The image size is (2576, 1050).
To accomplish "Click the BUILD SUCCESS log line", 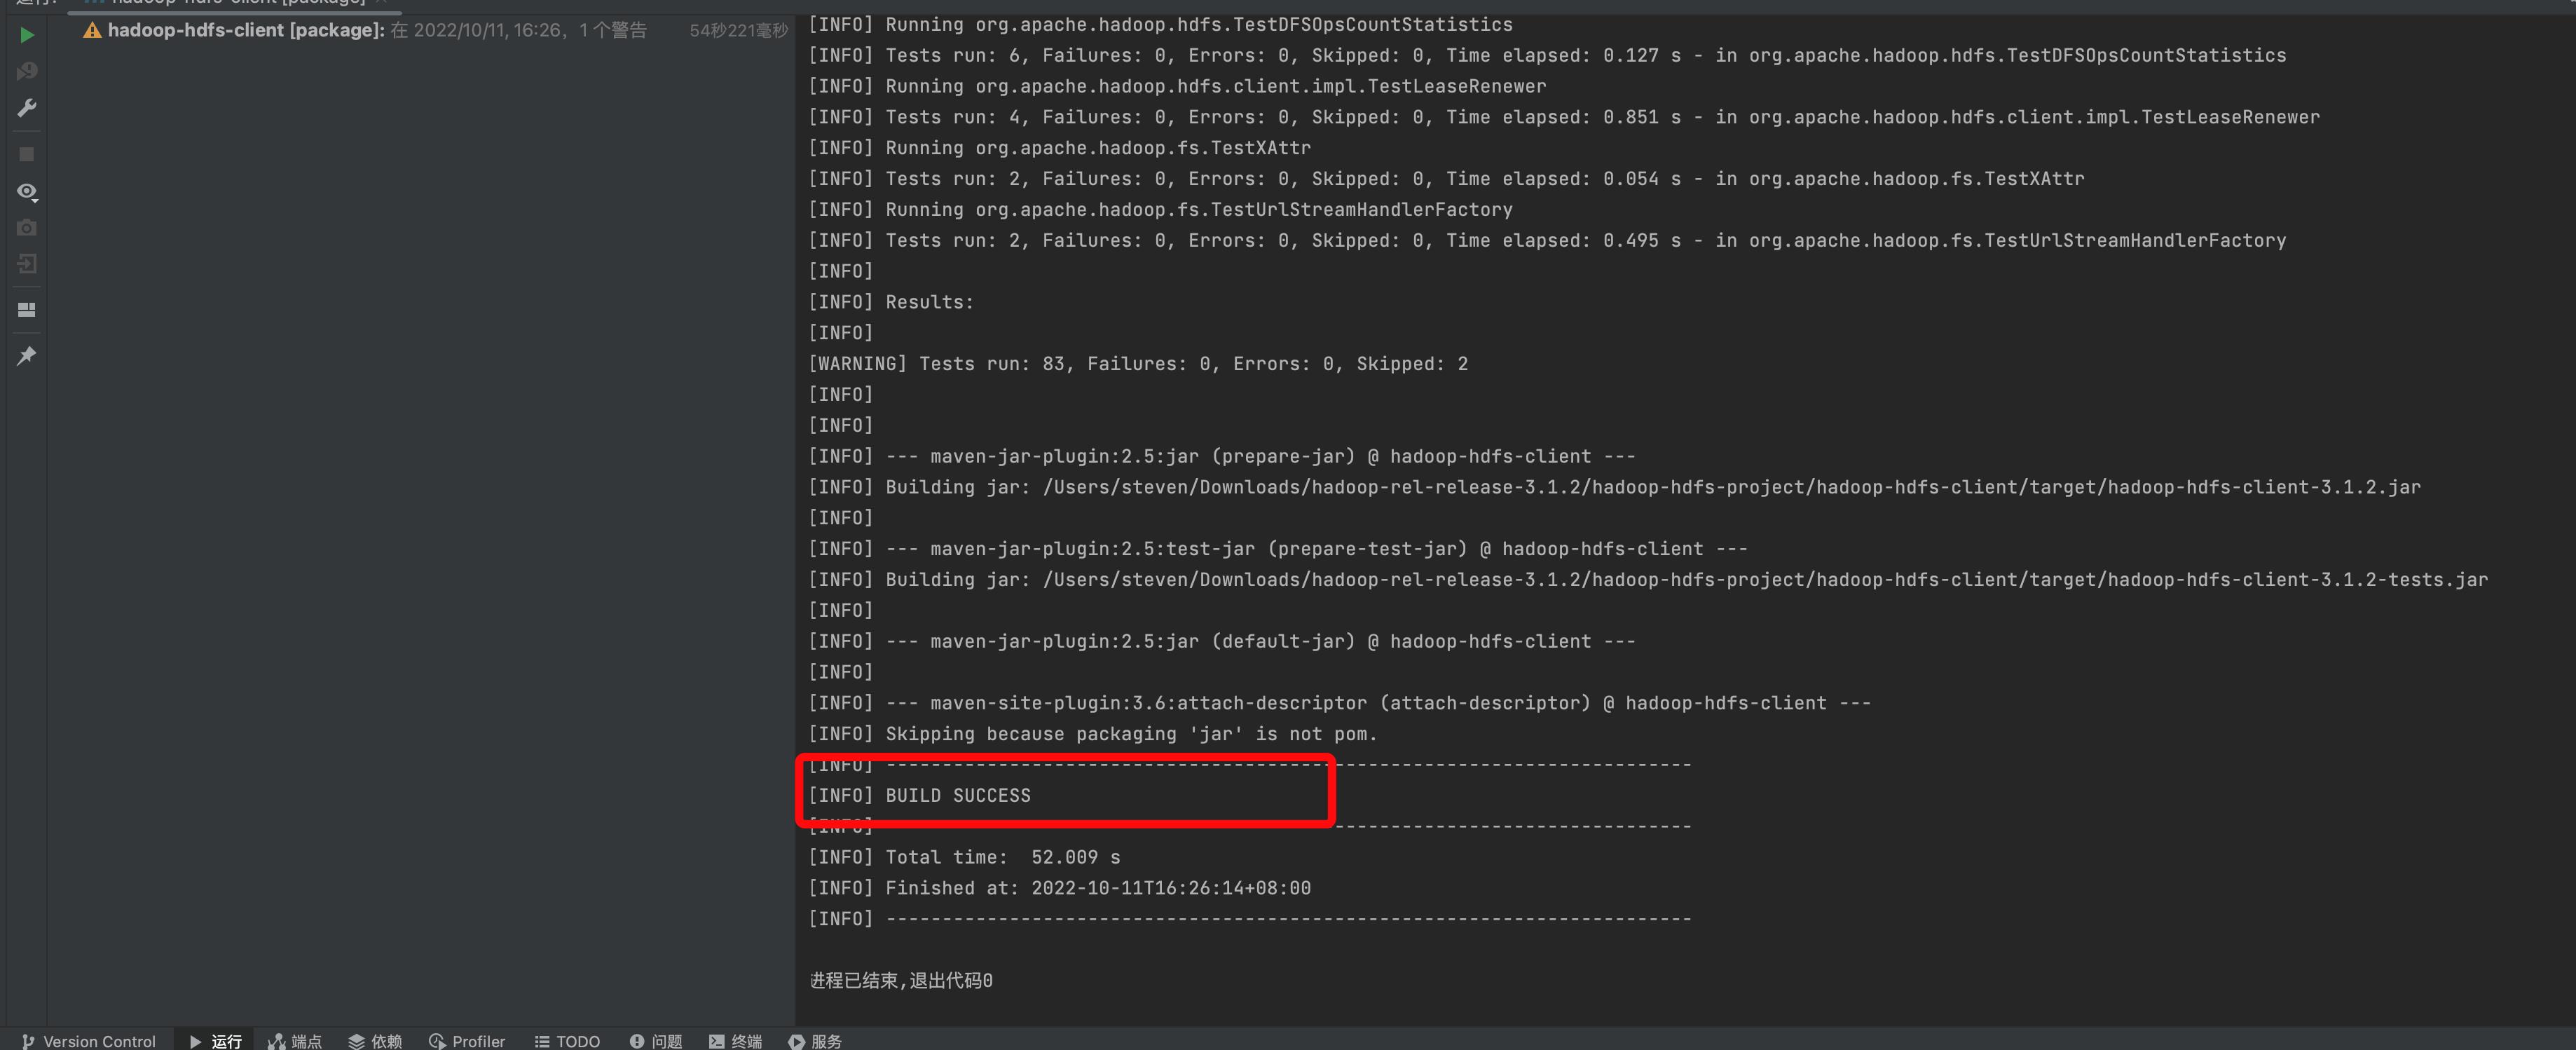I will [x=919, y=796].
